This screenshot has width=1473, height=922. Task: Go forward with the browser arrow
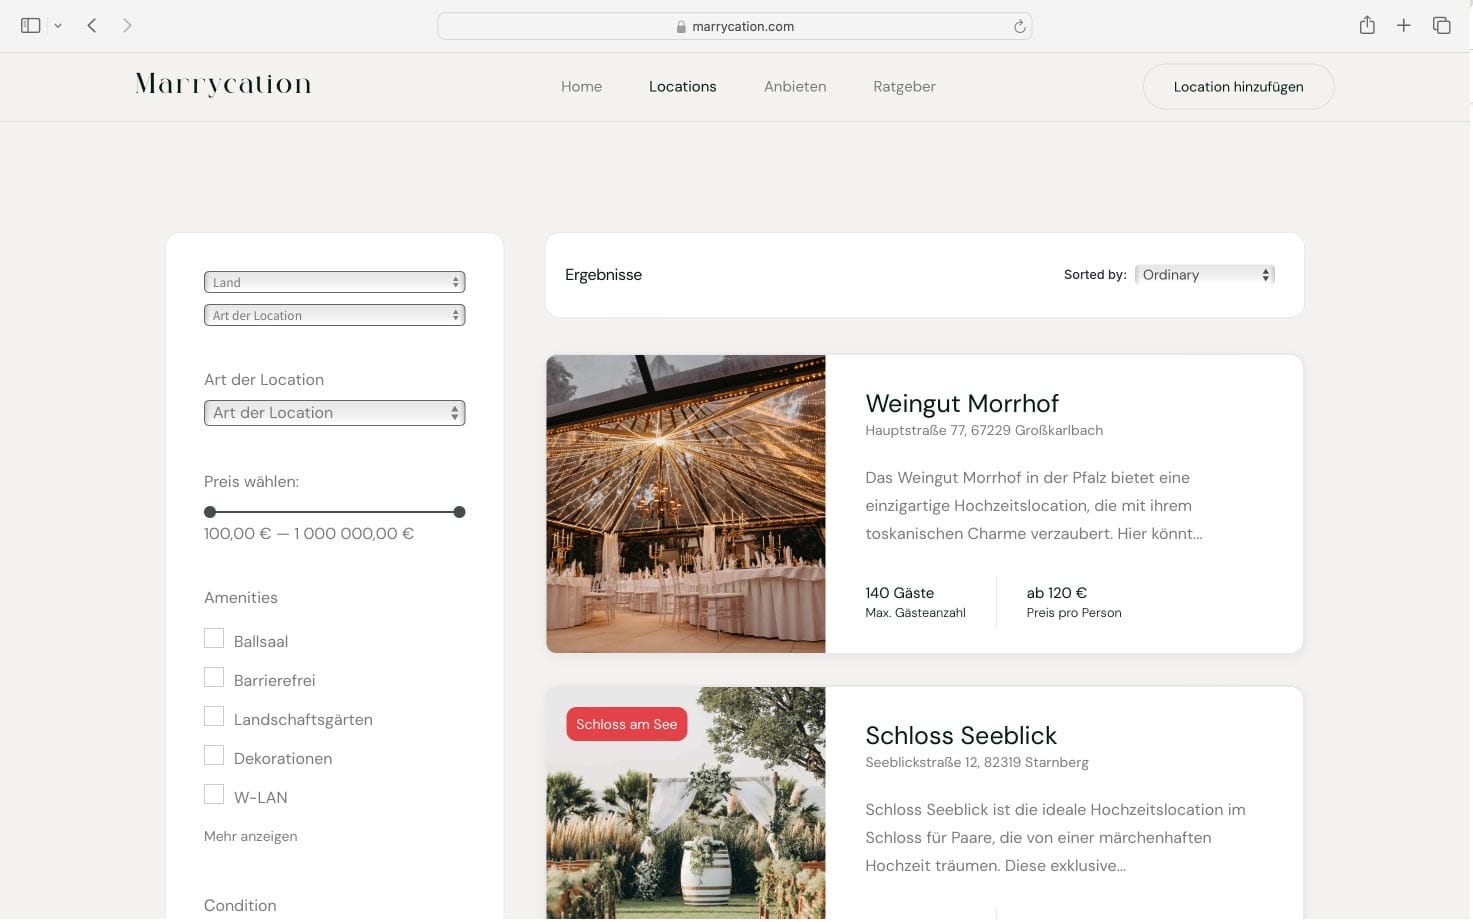pyautogui.click(x=127, y=26)
